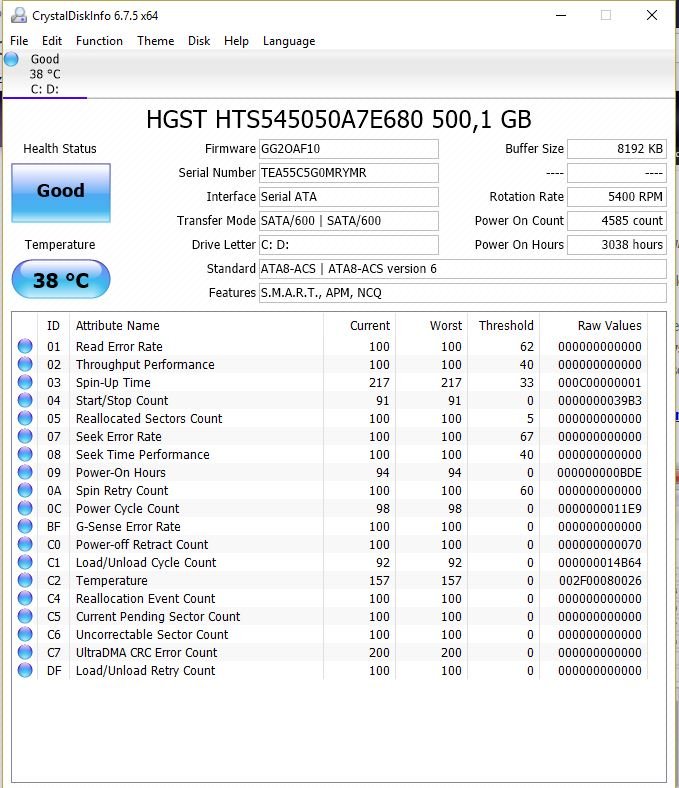Click the Current column header
Image resolution: width=679 pixels, height=788 pixels.
[x=360, y=326]
